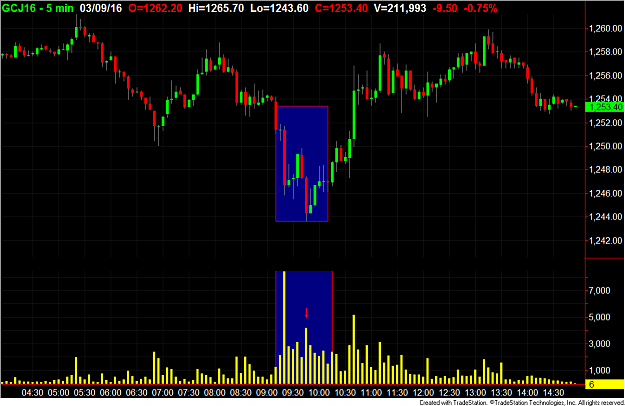Click the 05:00 time axis label
Screen dimensions: 625x406
[59, 393]
